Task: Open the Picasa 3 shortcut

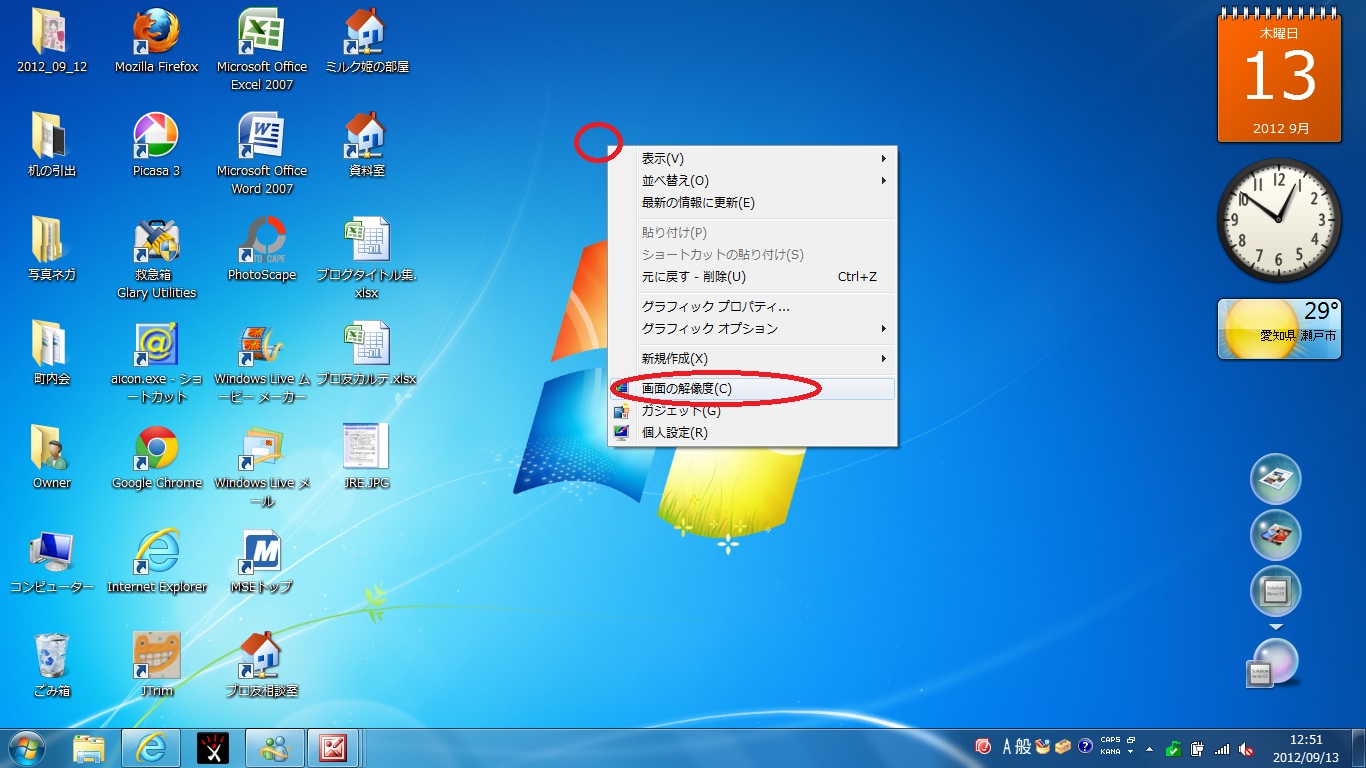Action: pos(156,146)
